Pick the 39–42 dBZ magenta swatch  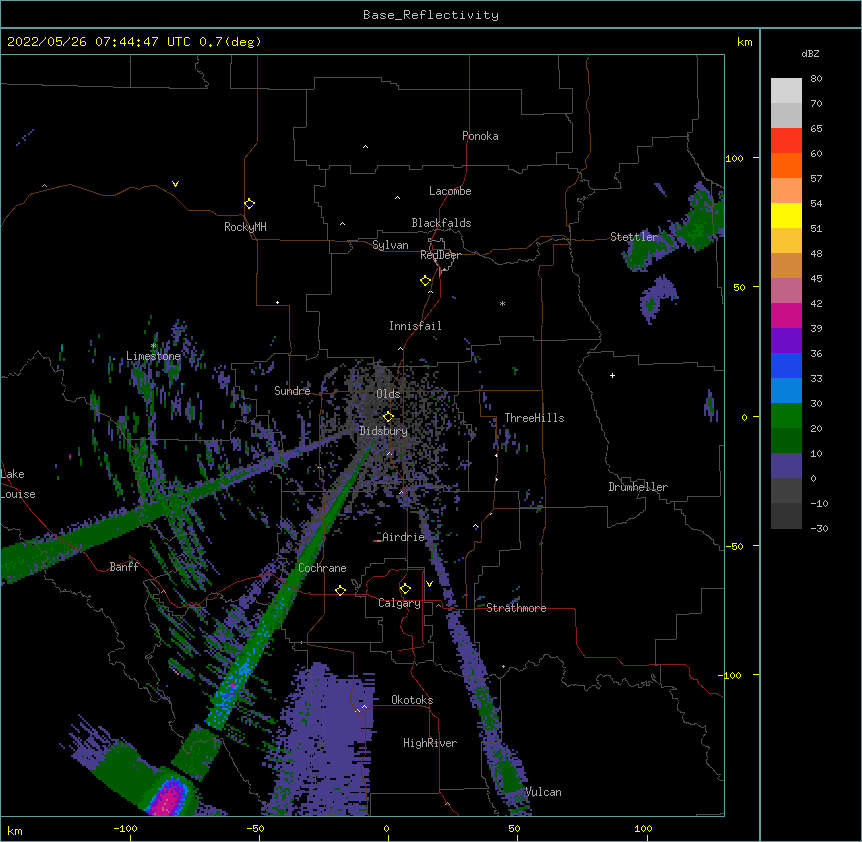(x=786, y=315)
